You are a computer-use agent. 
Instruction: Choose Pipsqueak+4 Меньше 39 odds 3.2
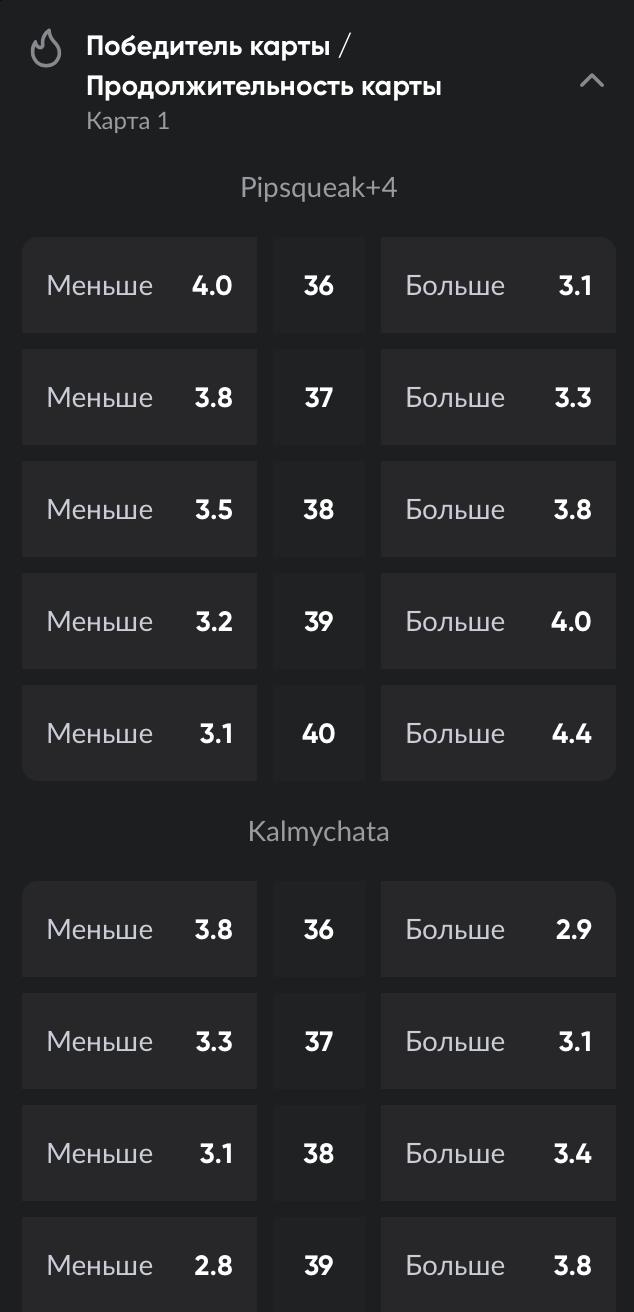tap(139, 622)
